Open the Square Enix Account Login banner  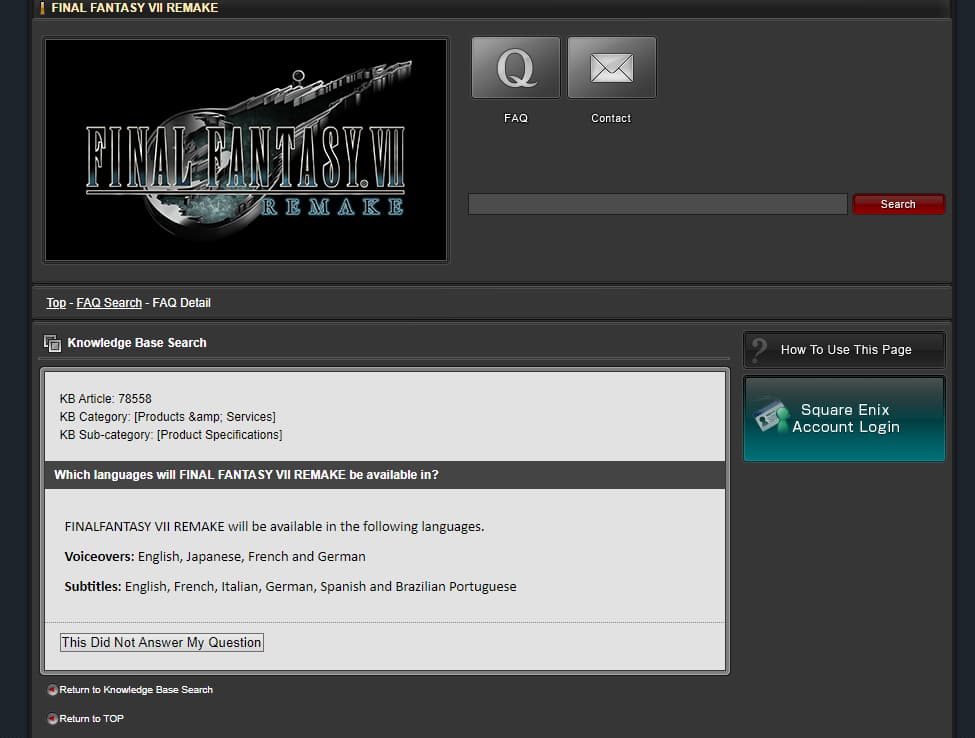845,418
